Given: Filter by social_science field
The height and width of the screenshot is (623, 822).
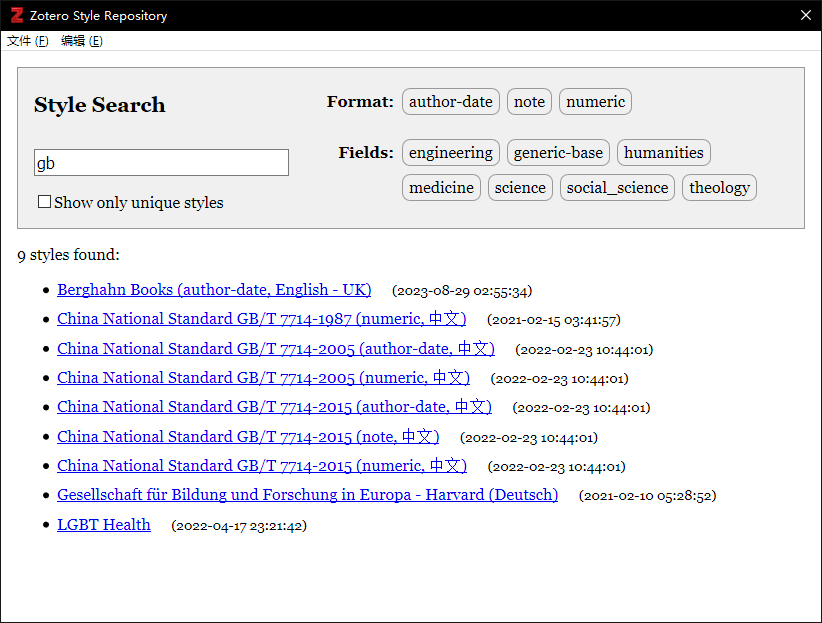Looking at the screenshot, I should click(x=618, y=188).
